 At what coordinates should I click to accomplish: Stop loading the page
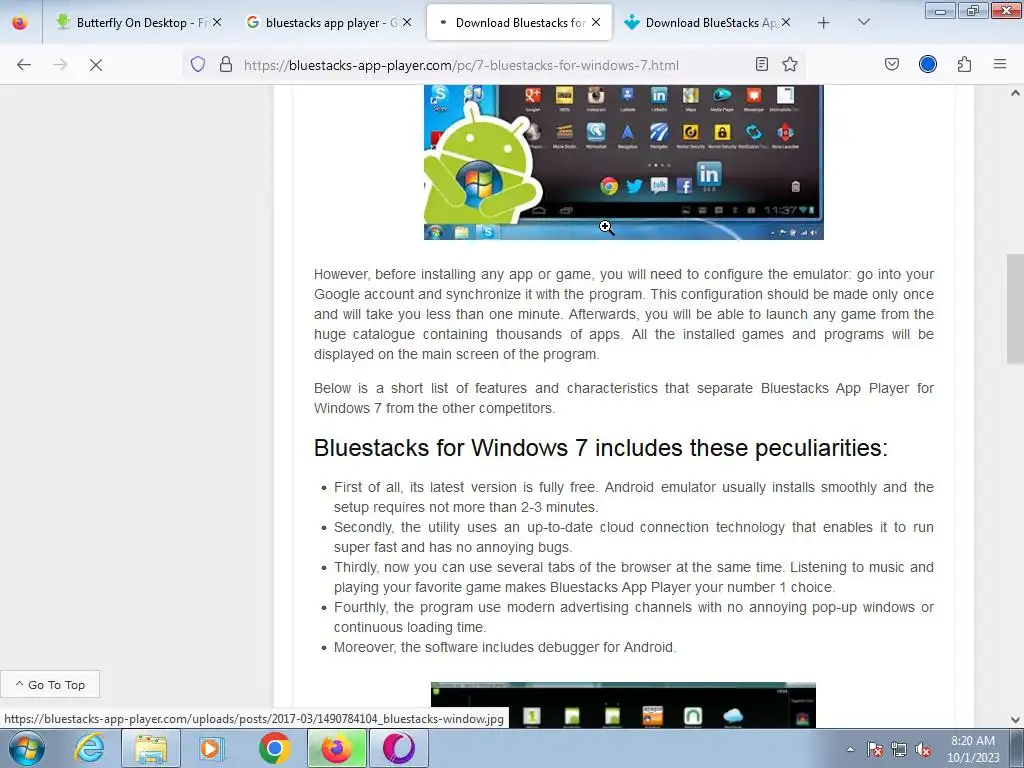(96, 65)
